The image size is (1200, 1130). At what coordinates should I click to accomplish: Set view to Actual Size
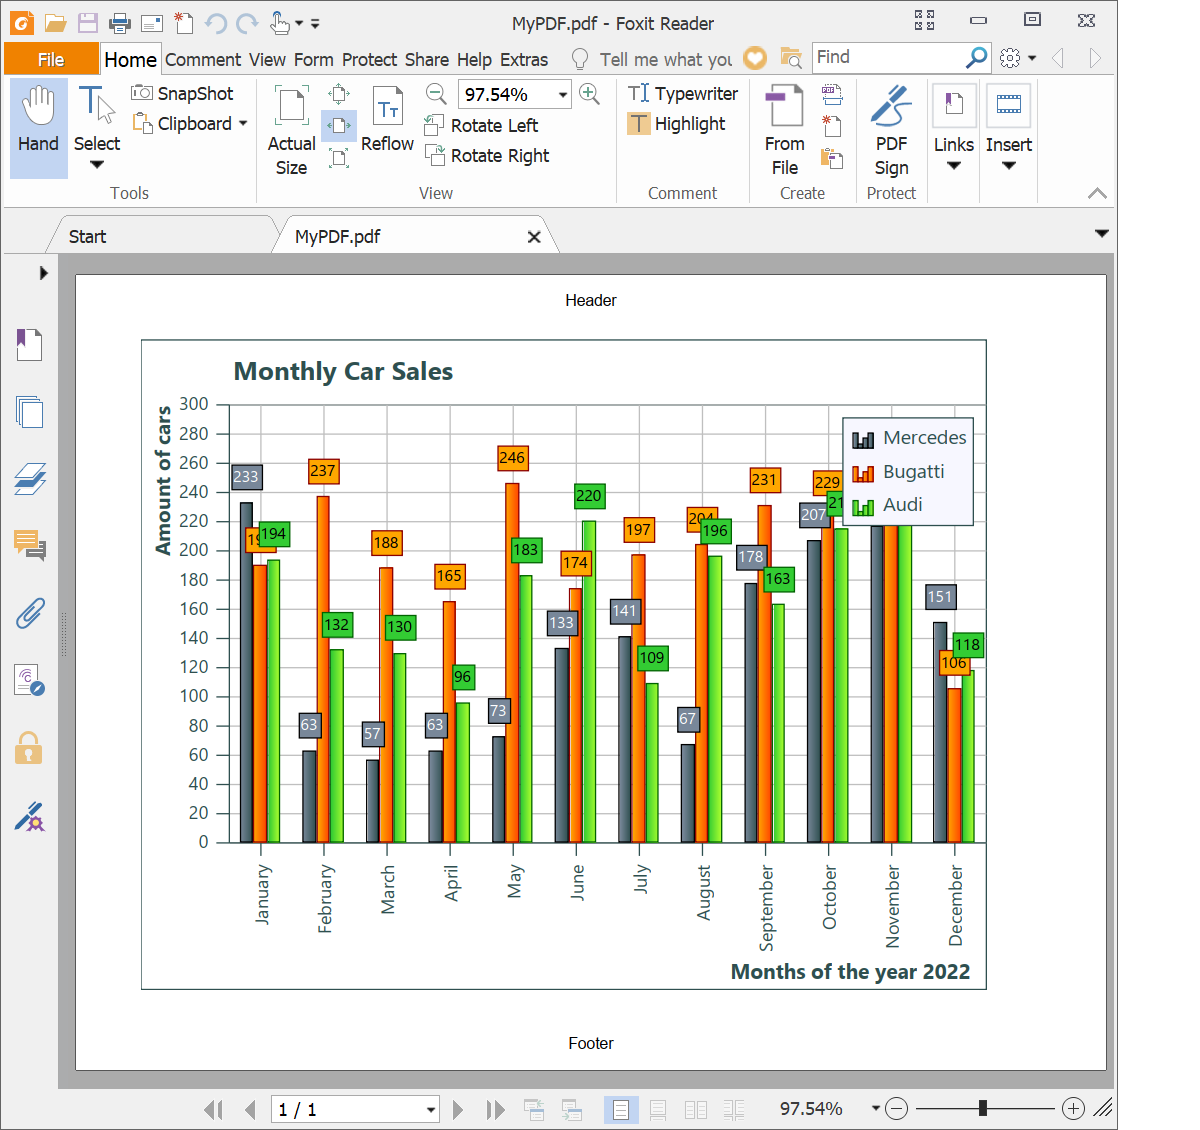[x=291, y=130]
